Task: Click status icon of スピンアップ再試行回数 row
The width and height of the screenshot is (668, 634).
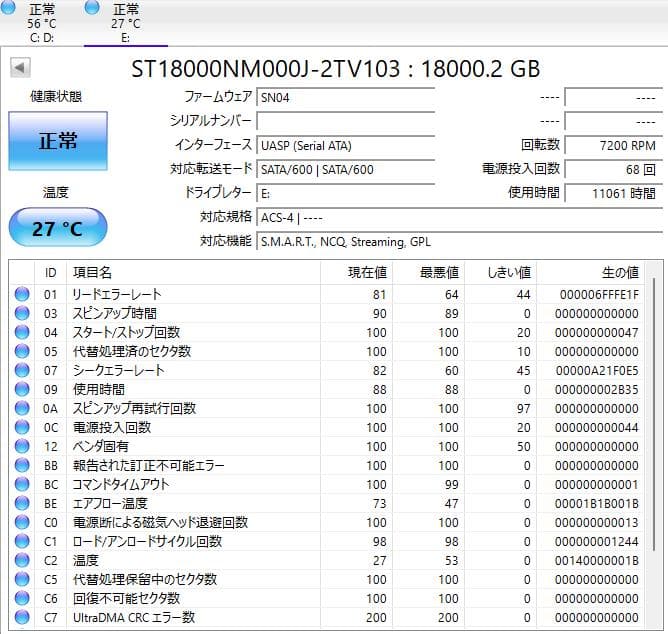Action: [x=22, y=408]
